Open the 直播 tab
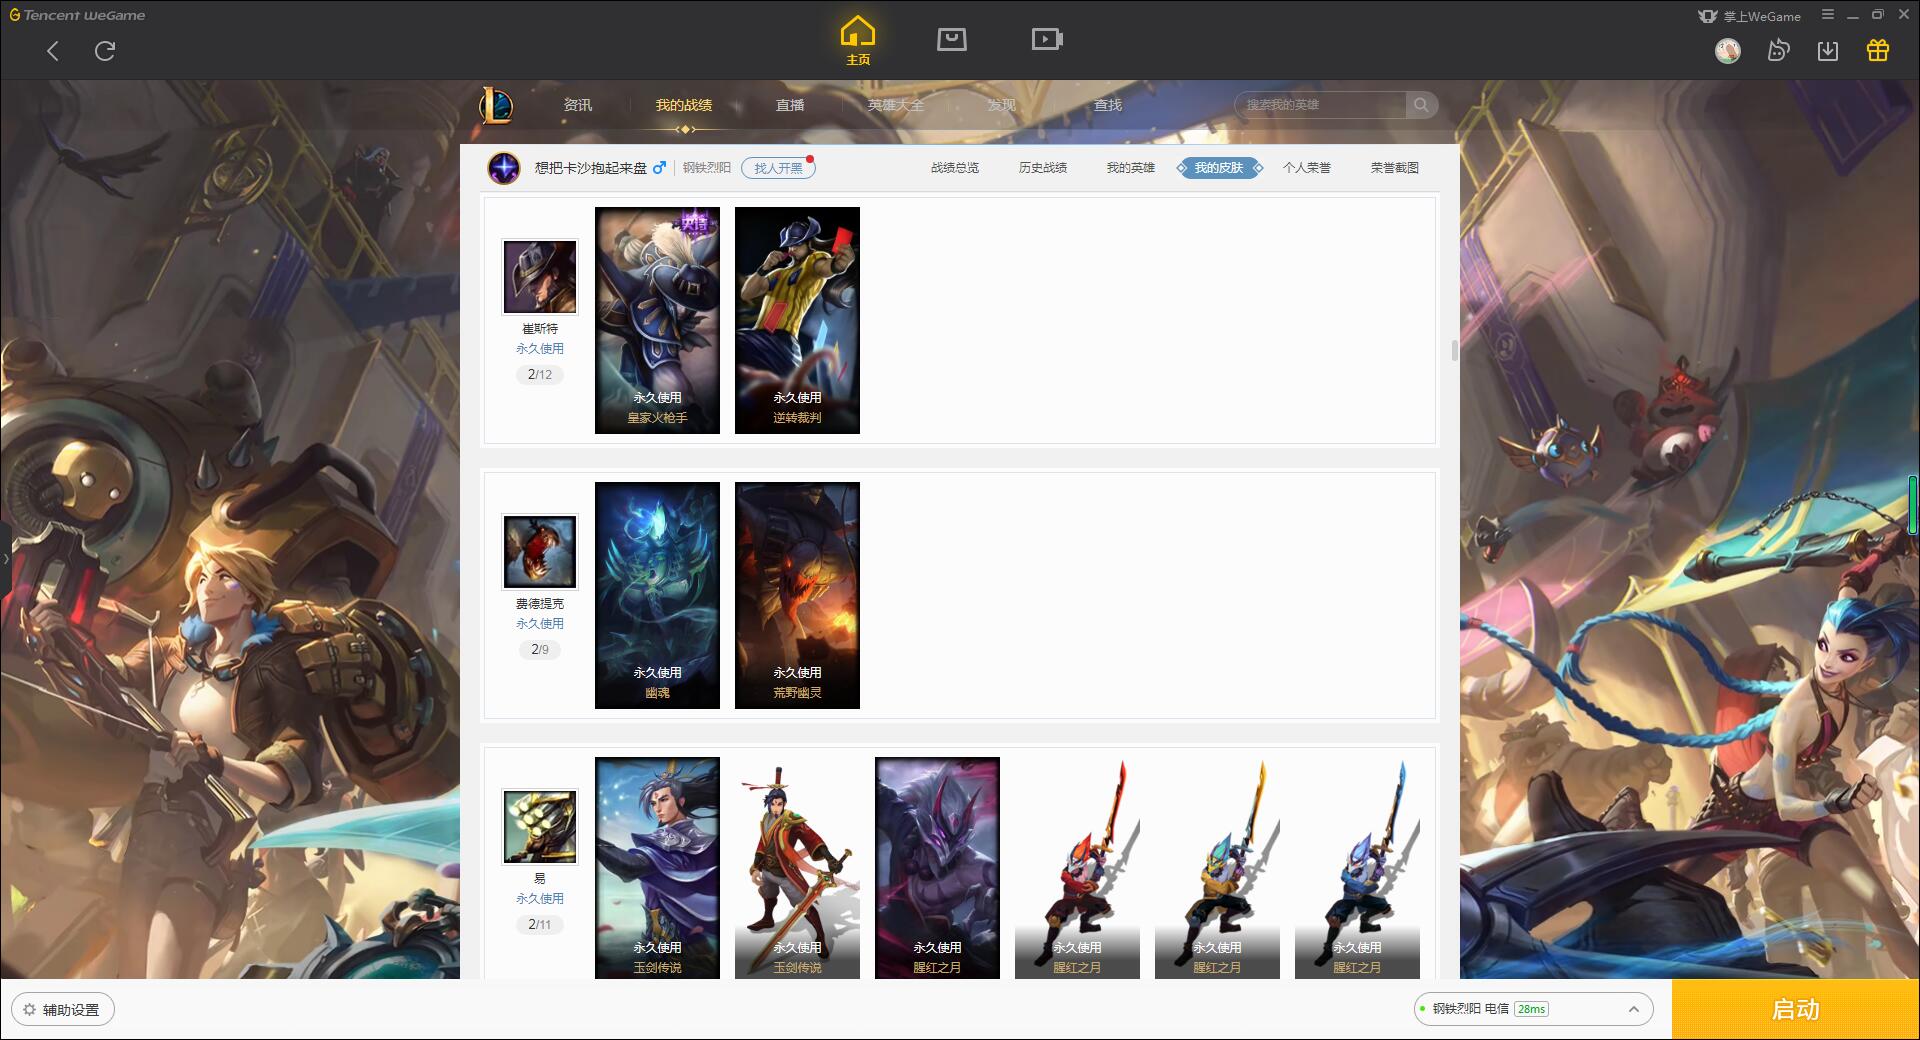Screen dimensions: 1920x1040 click(790, 105)
